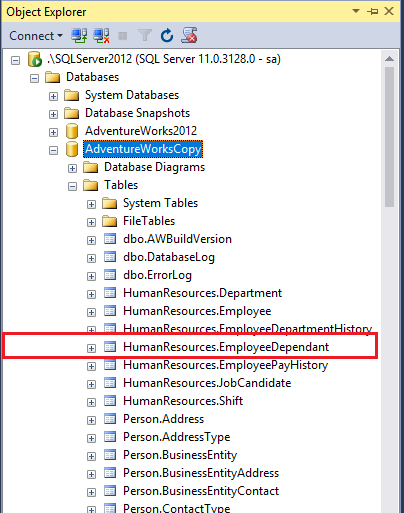Click HumanResources.EmployeeDependant table icon
The width and height of the screenshot is (404, 513).
[x=110, y=347]
